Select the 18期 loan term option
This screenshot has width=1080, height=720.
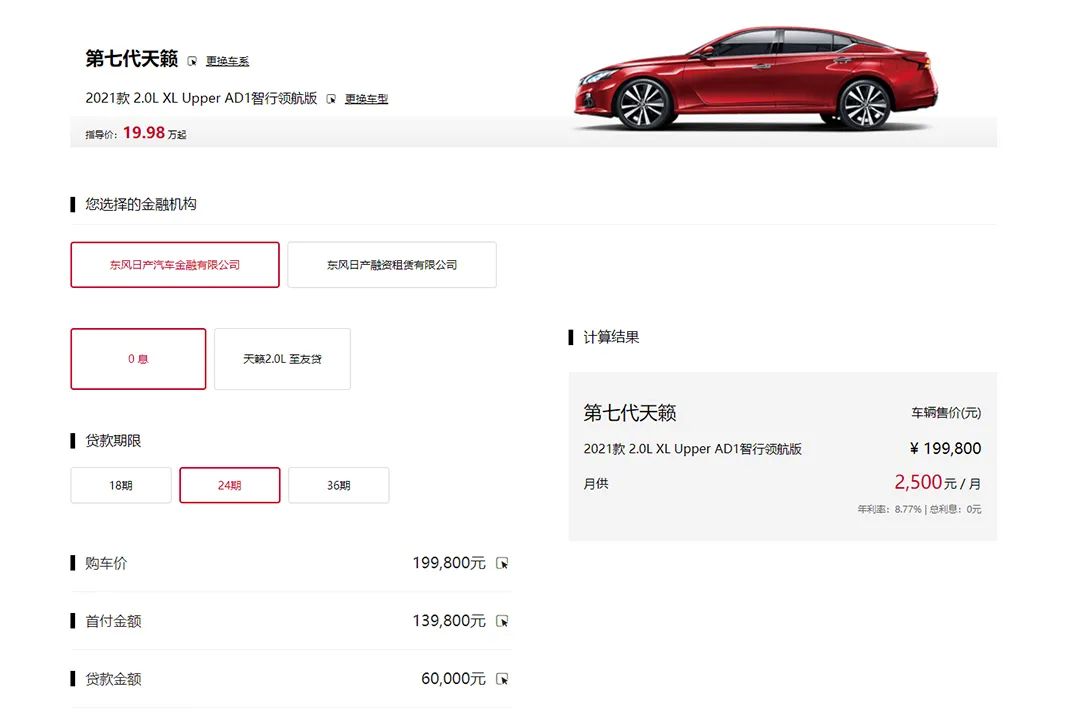coord(120,485)
